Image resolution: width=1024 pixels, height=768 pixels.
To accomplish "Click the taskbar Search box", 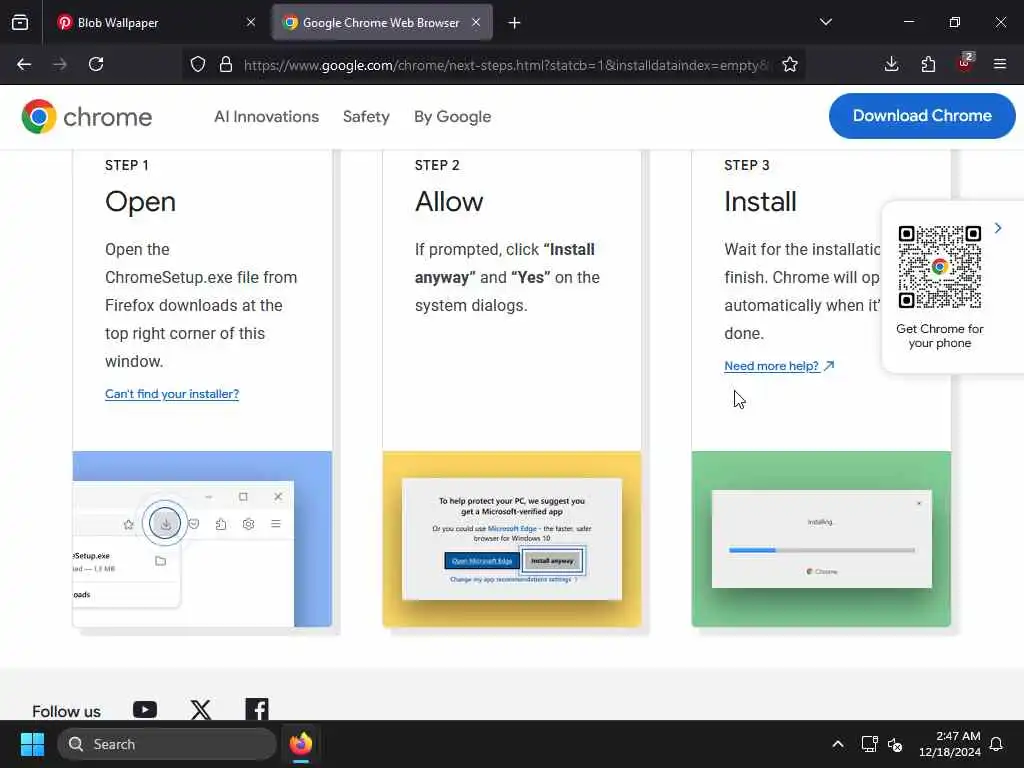I will [167, 744].
